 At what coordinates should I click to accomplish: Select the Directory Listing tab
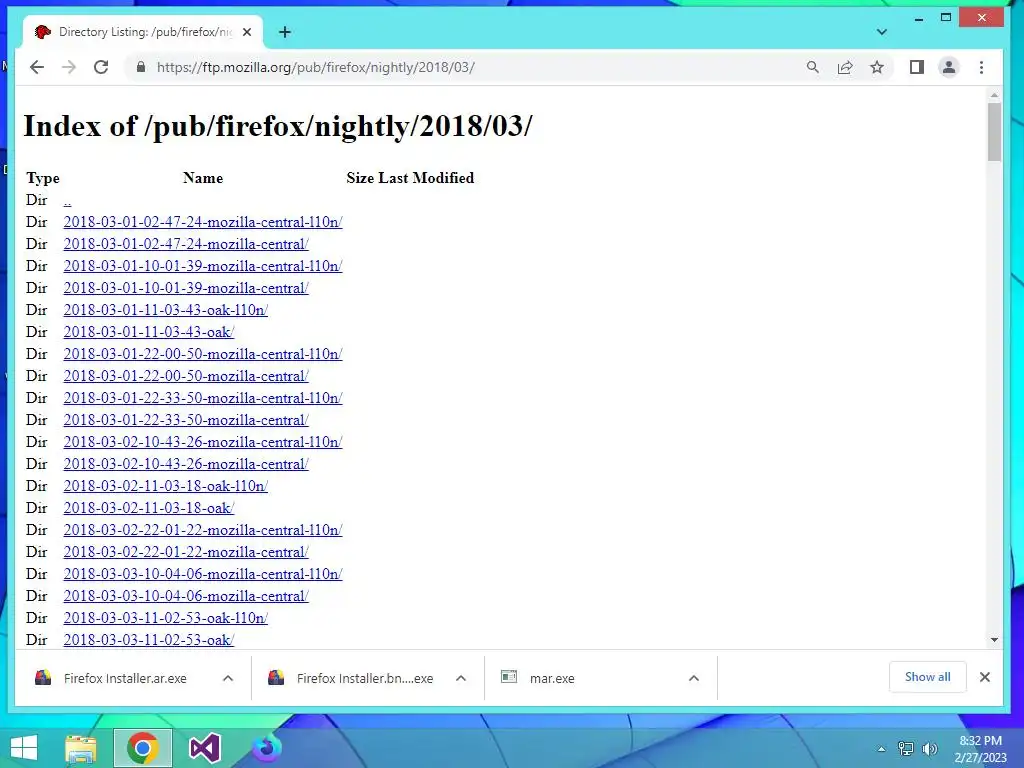142,32
